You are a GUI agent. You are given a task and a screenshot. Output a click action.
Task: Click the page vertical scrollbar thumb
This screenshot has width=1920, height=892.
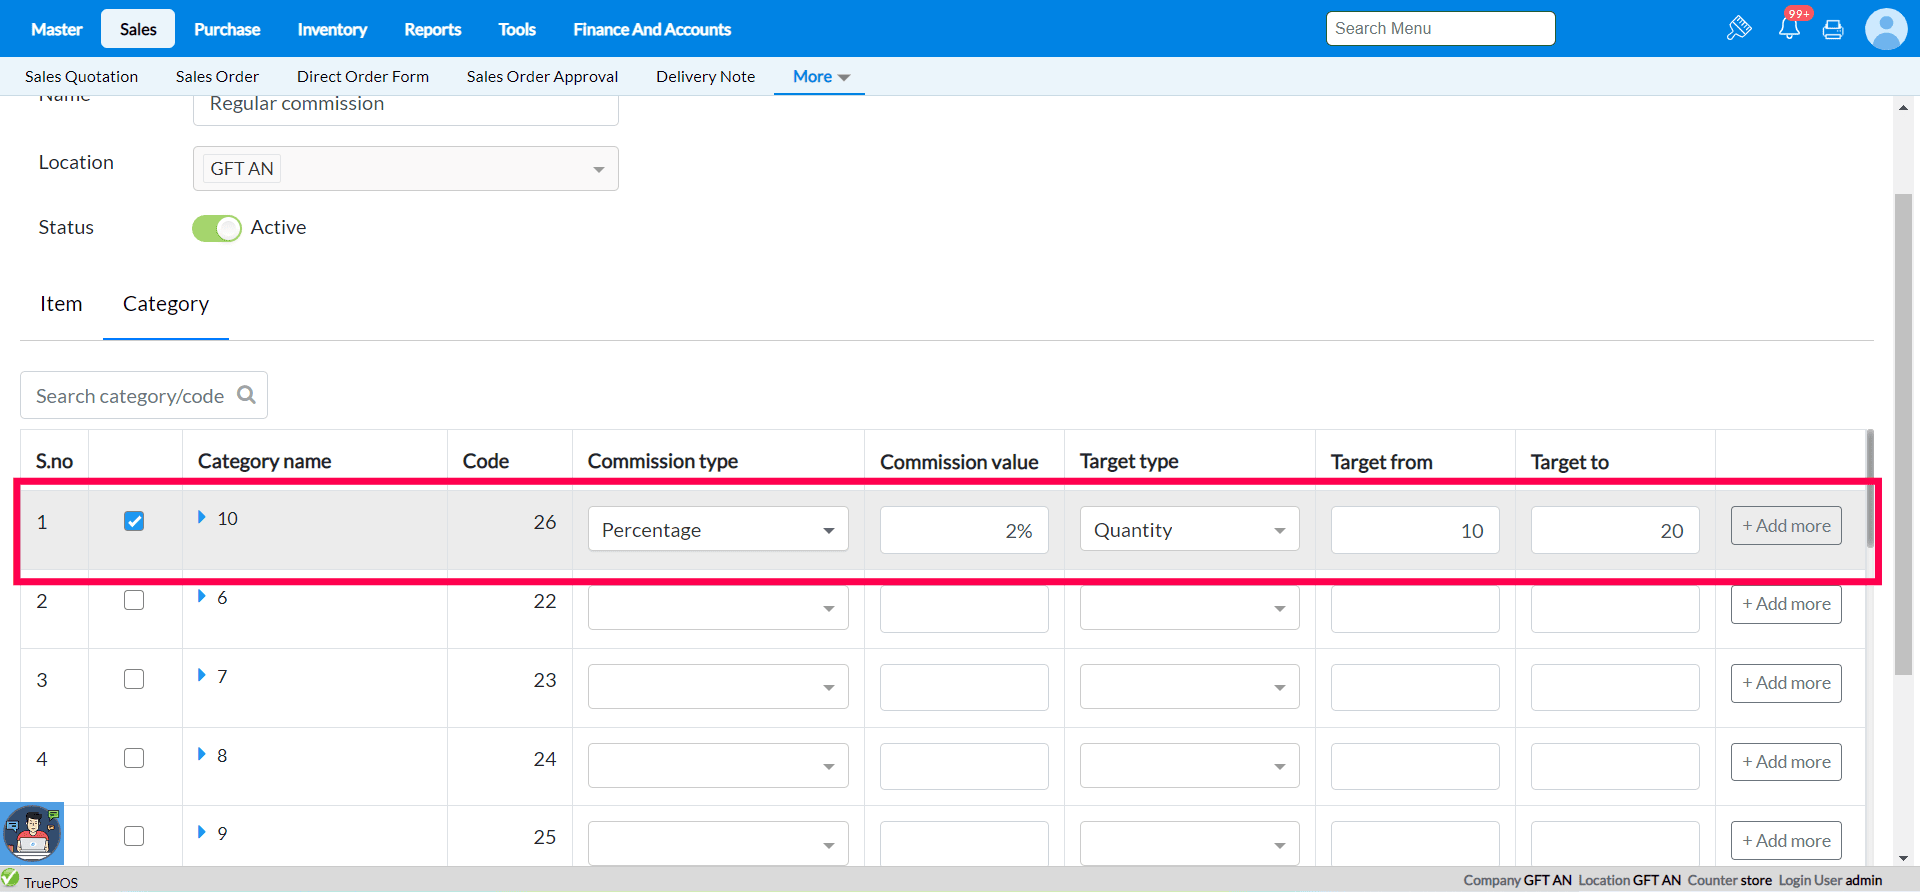[1903, 435]
